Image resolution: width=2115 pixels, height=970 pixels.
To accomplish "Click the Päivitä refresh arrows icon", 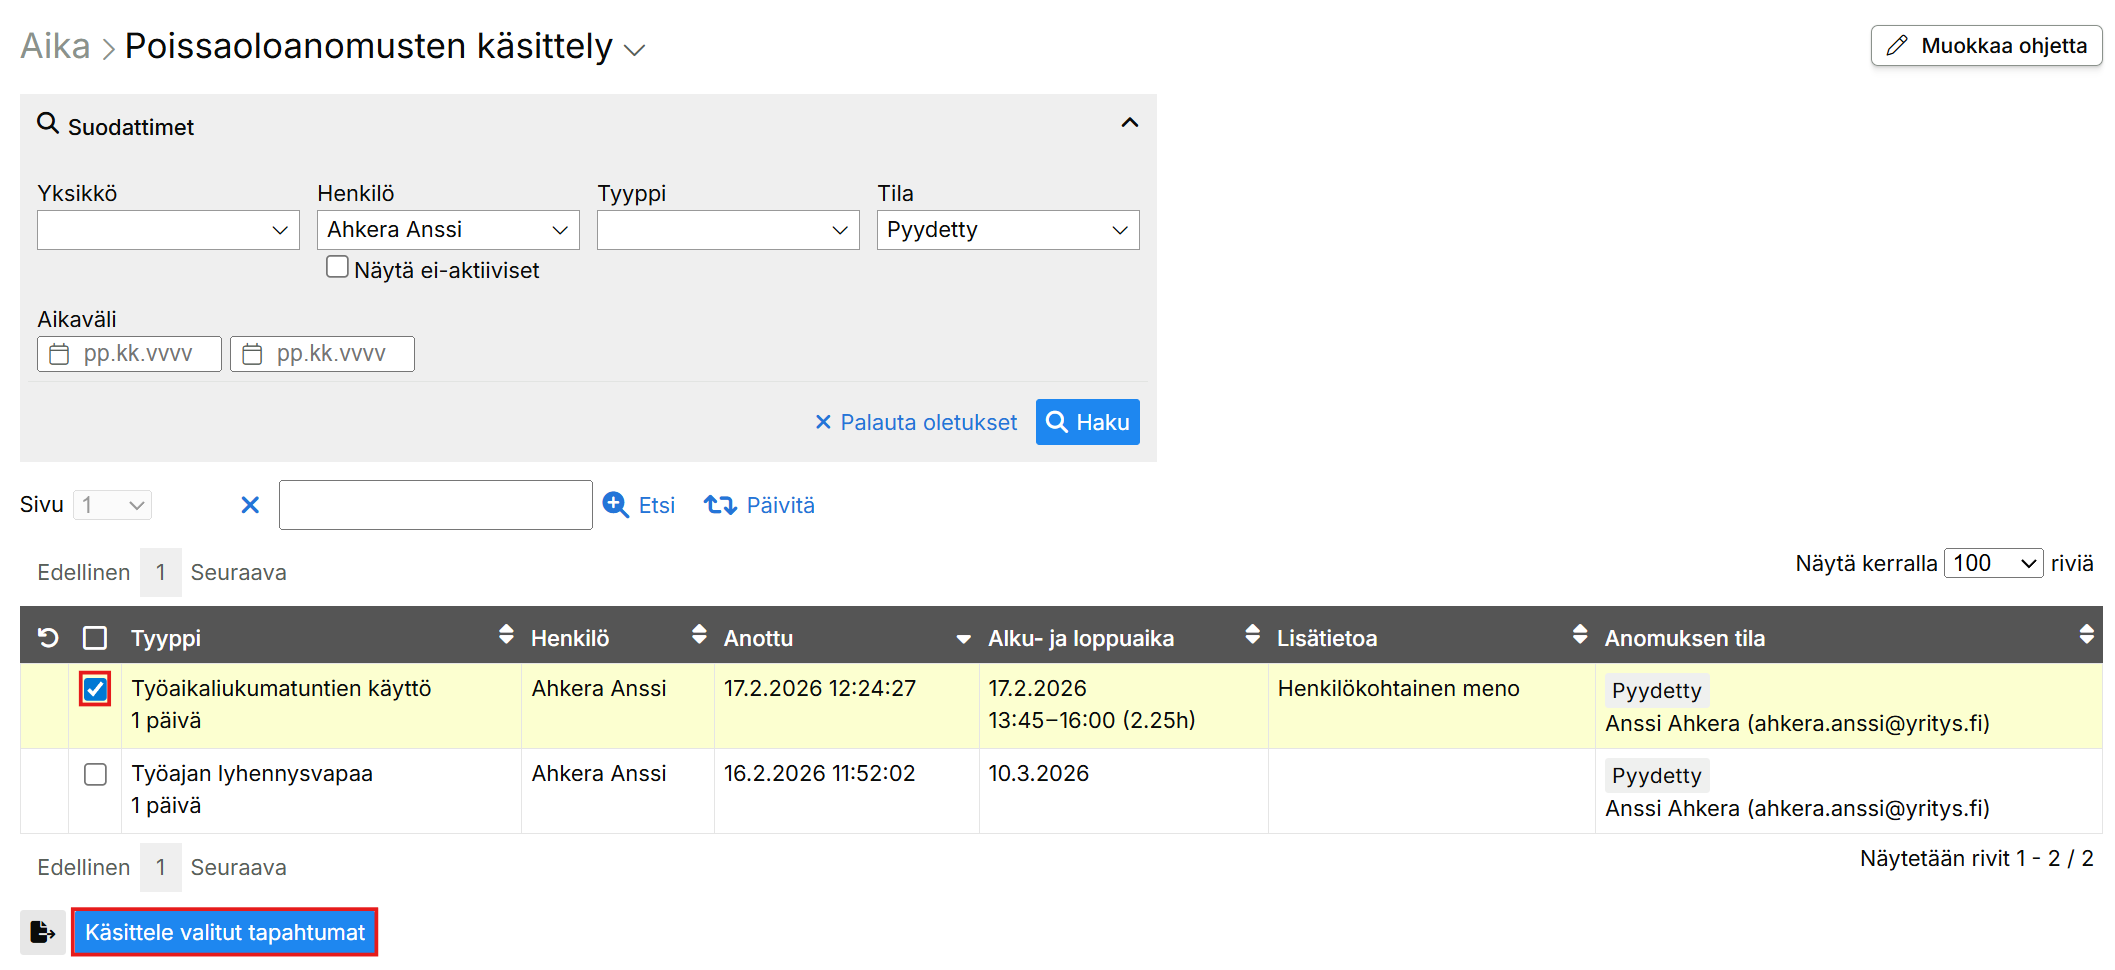I will pos(720,505).
